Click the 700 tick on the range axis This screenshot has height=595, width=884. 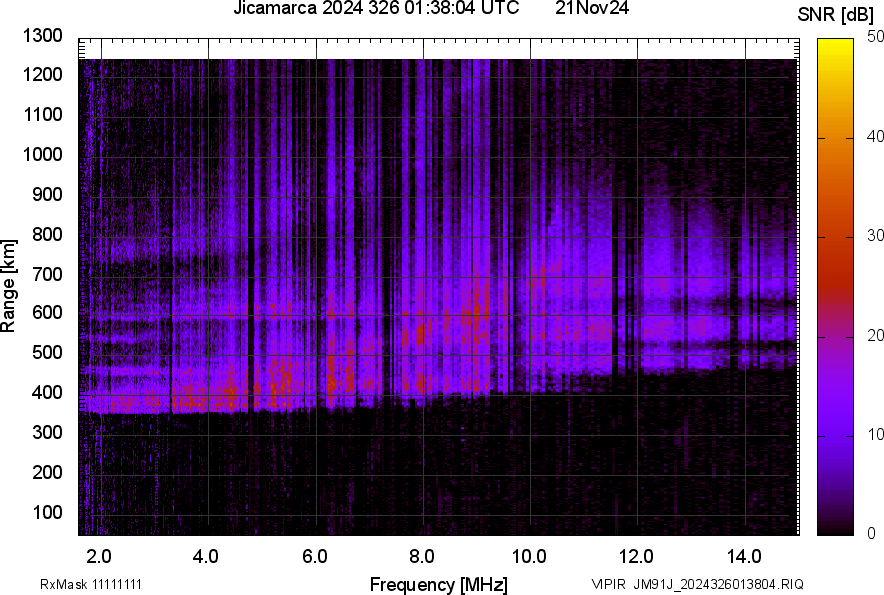[x=46, y=274]
